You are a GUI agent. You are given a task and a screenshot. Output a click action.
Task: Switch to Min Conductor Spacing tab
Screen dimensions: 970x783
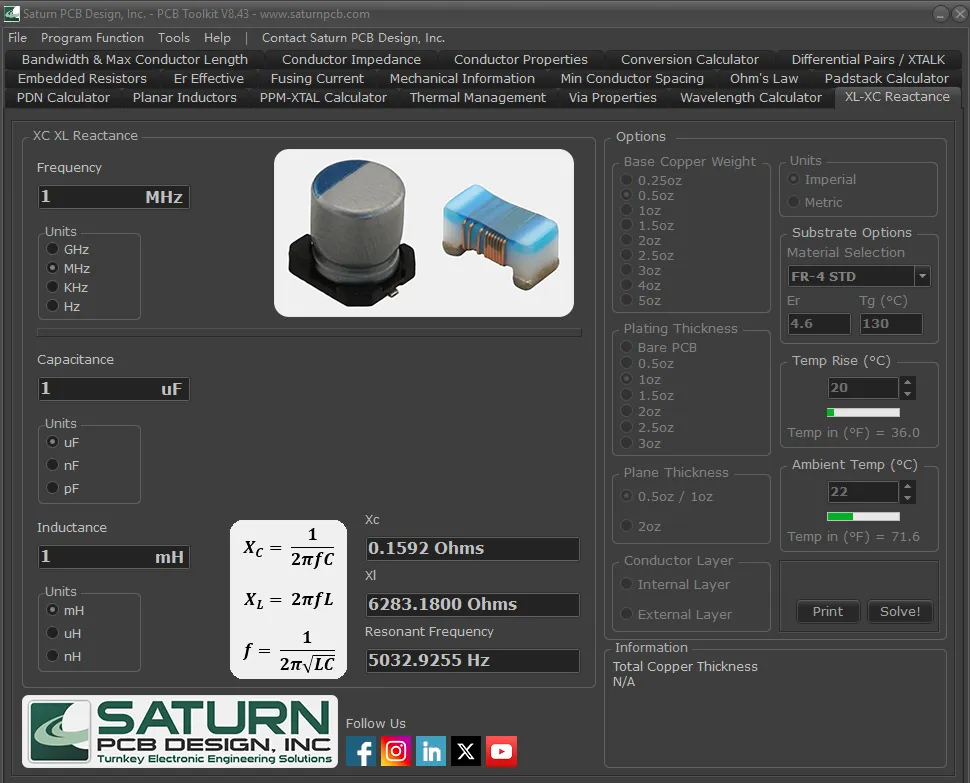pyautogui.click(x=632, y=79)
